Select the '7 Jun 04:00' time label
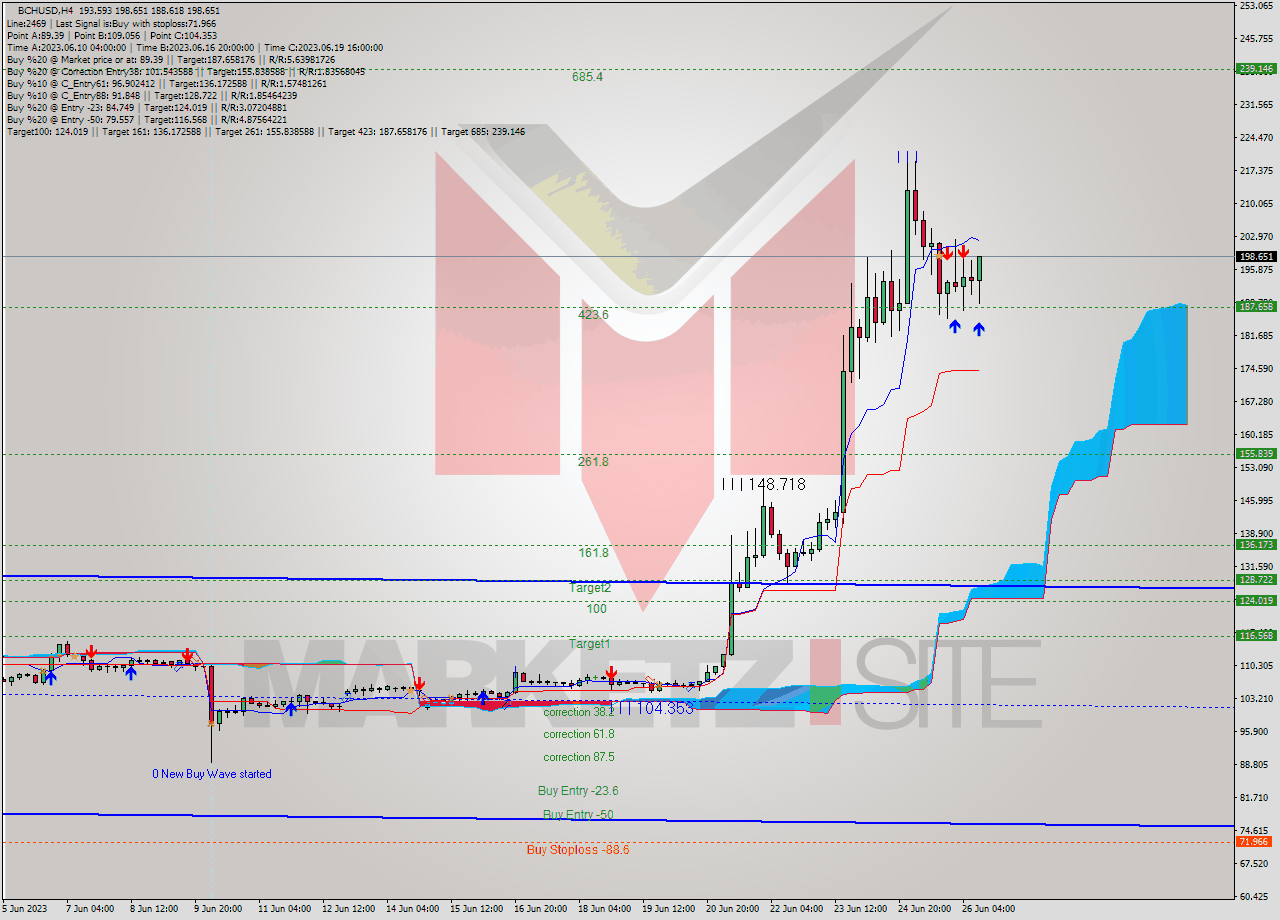 pos(92,910)
